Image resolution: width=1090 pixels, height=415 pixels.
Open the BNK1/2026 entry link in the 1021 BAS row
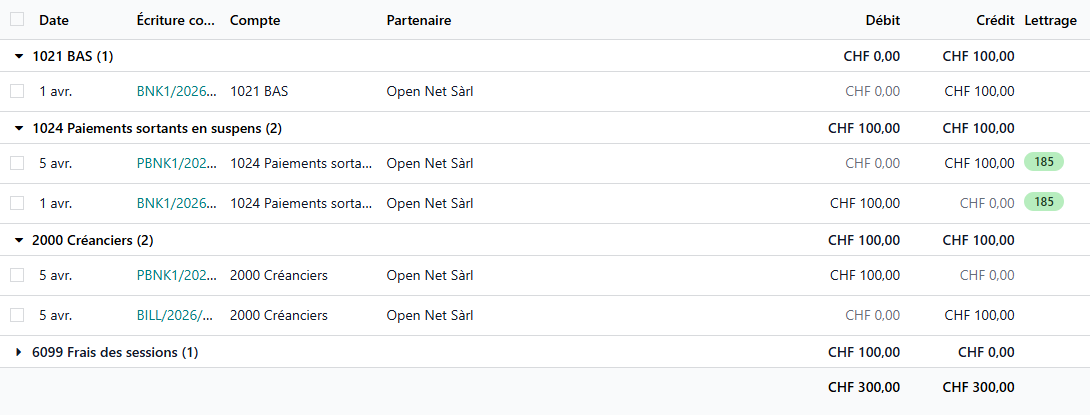tap(176, 92)
